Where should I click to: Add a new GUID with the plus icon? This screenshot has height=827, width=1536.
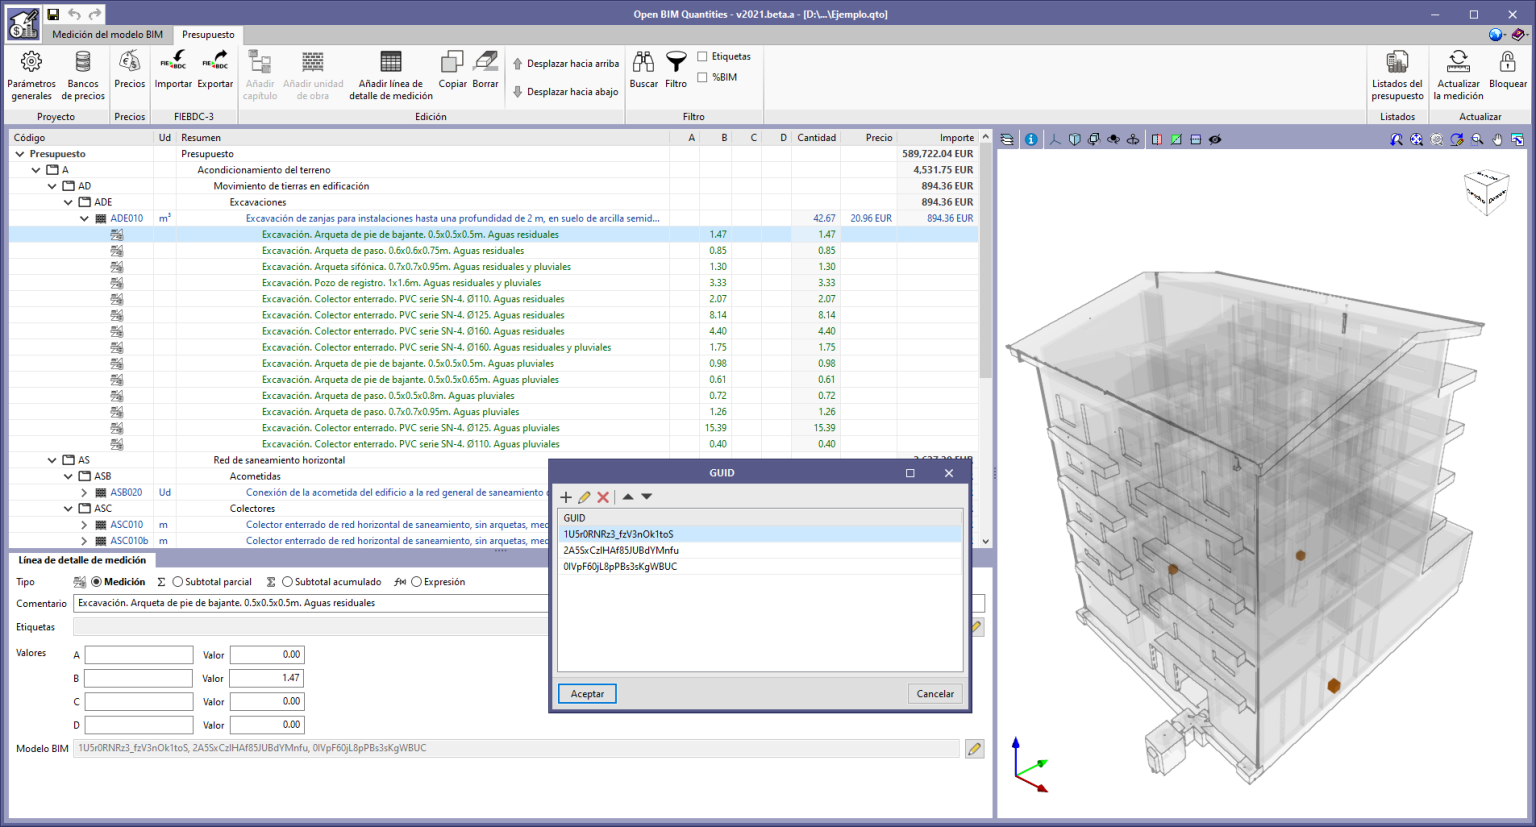click(566, 497)
